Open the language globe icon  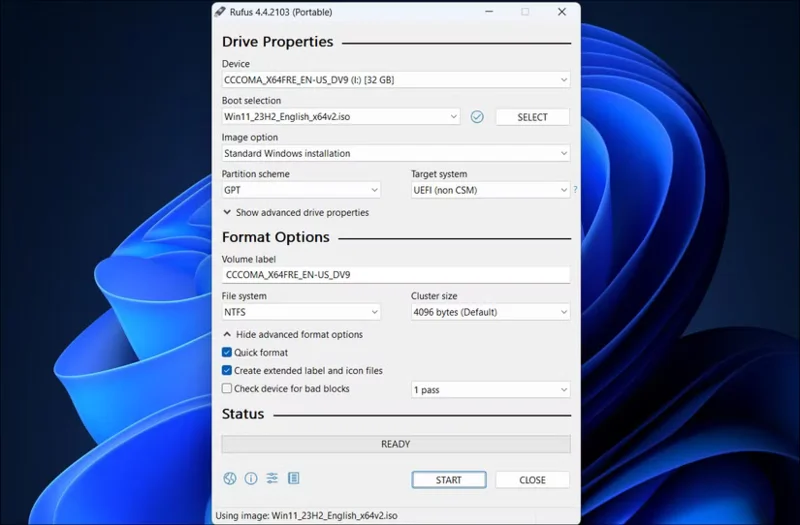coord(230,479)
